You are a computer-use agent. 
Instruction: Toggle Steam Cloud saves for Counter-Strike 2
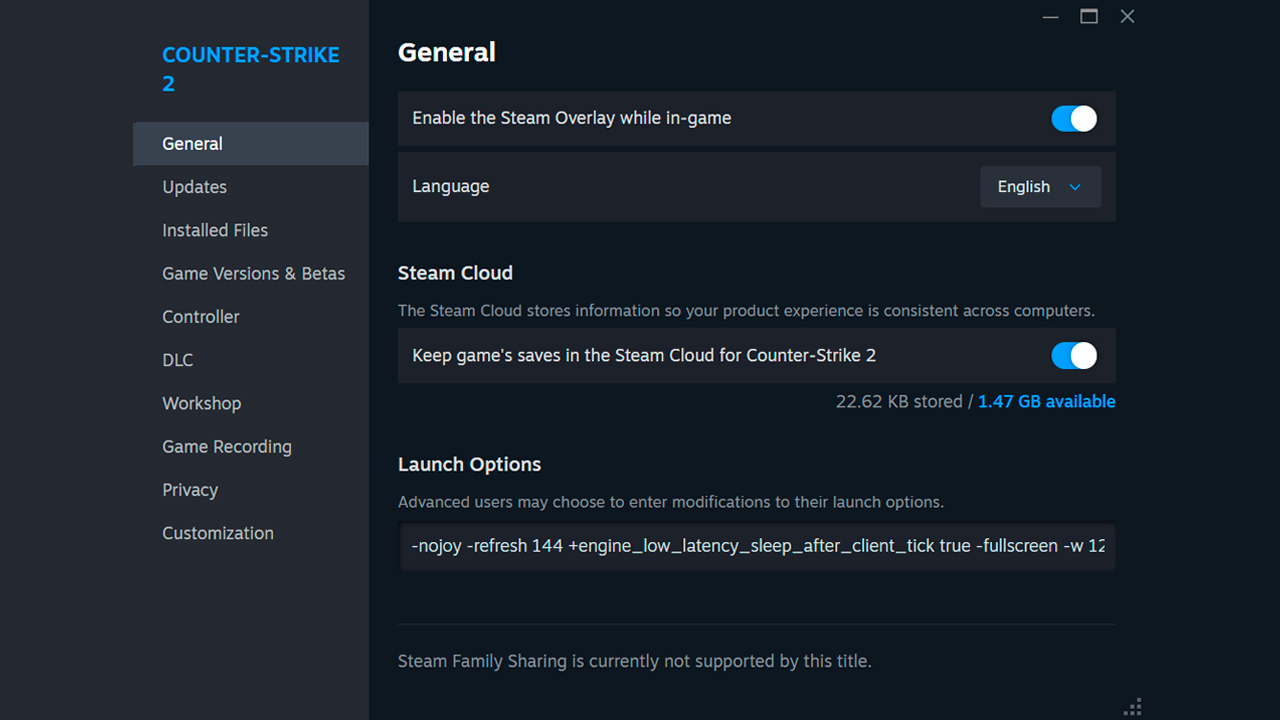coord(1074,355)
